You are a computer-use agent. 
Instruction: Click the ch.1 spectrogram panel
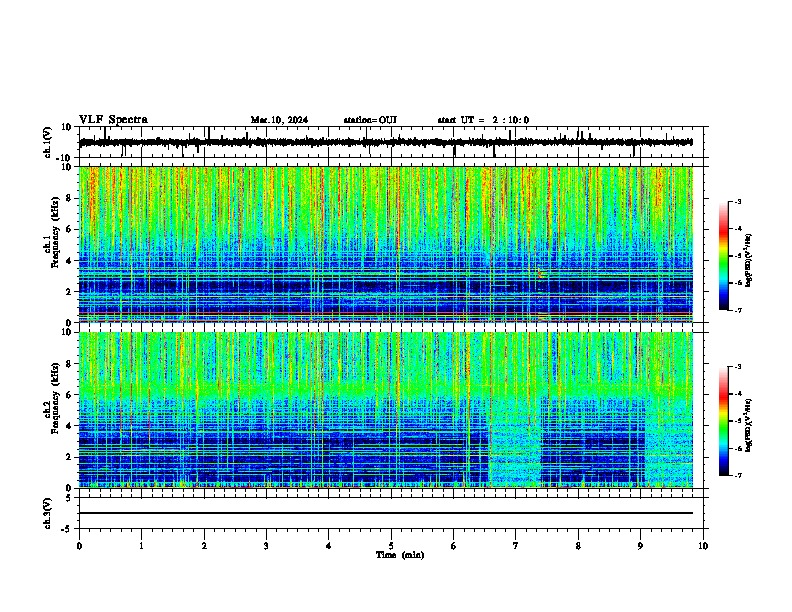[386, 244]
